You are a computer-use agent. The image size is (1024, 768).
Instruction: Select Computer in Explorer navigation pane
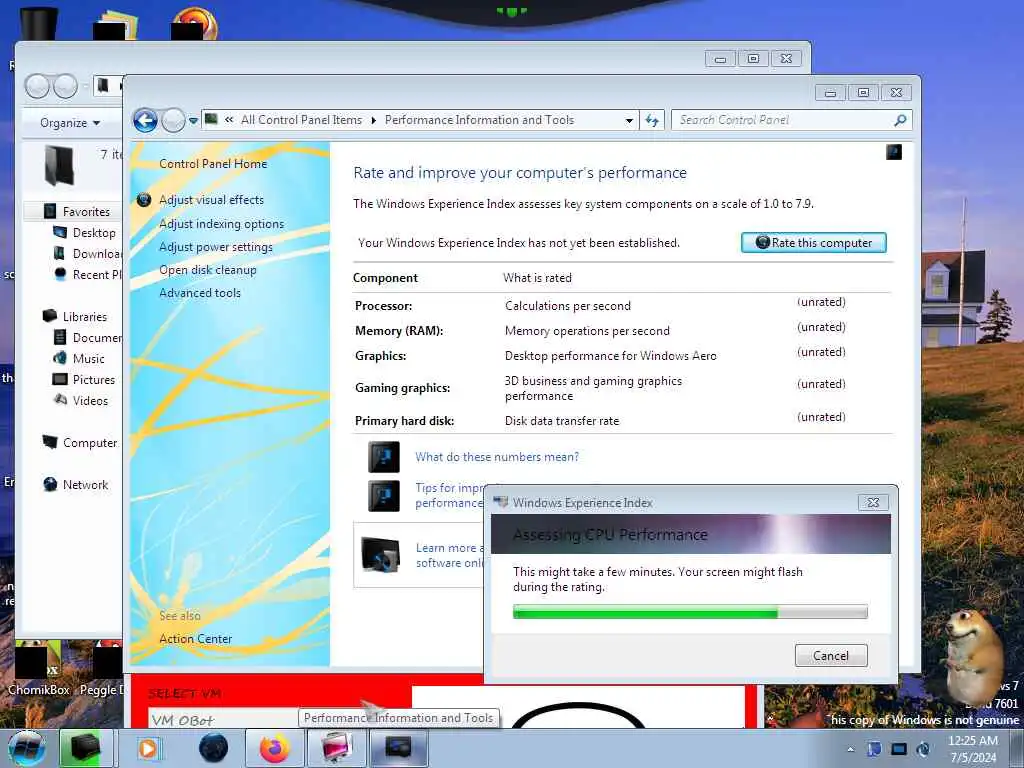(90, 443)
